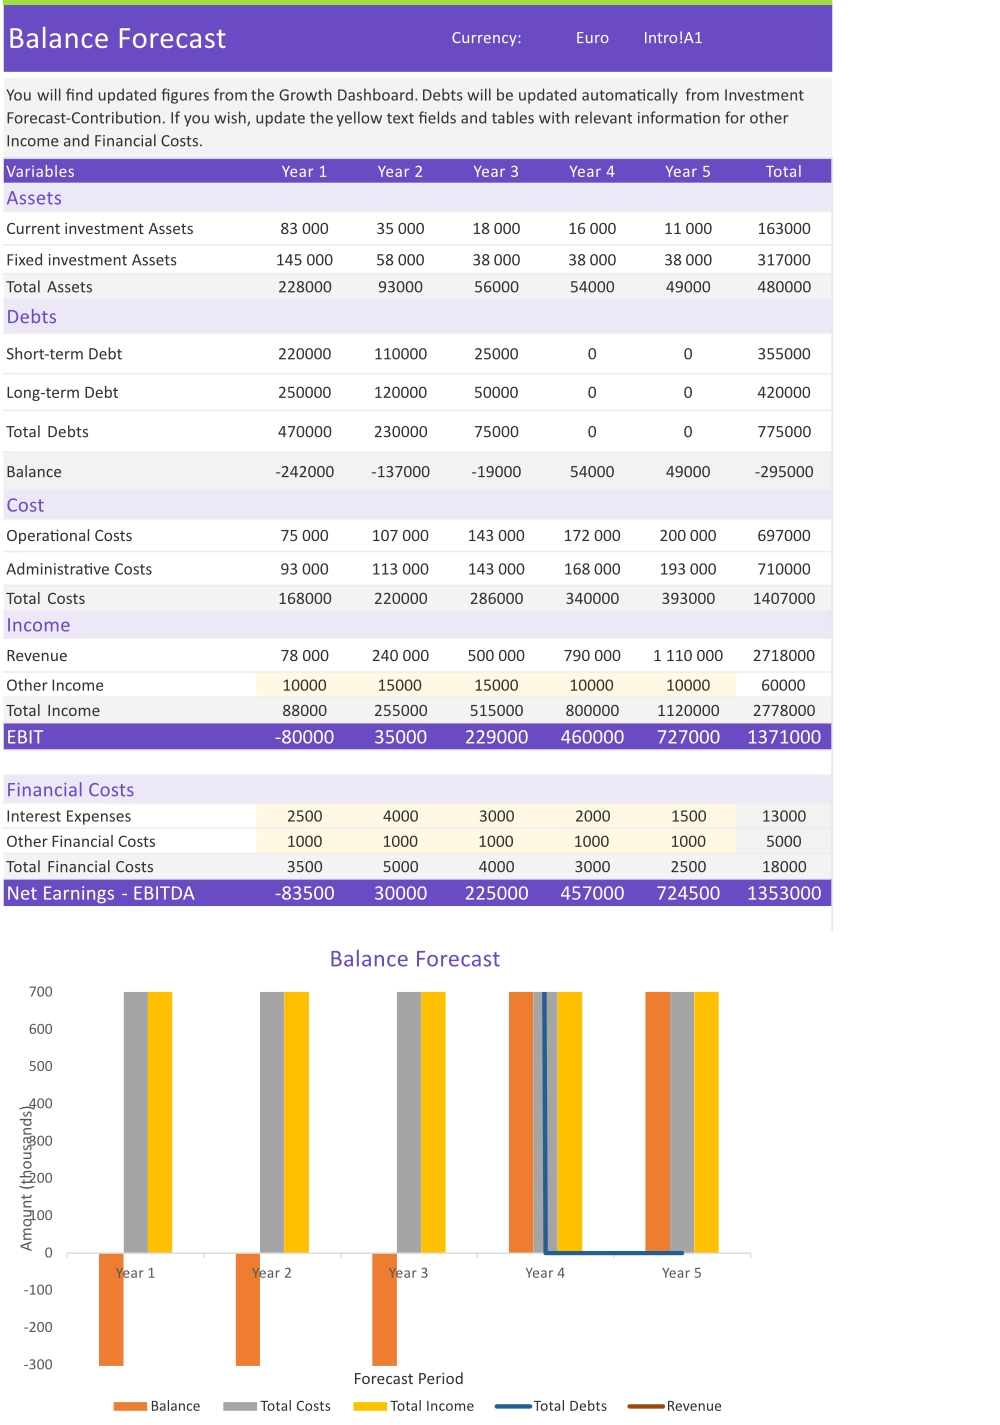Screen dimensions: 1000x1425
Task: Select Interest Expenses Year 3 value 3000
Action: click(x=496, y=816)
